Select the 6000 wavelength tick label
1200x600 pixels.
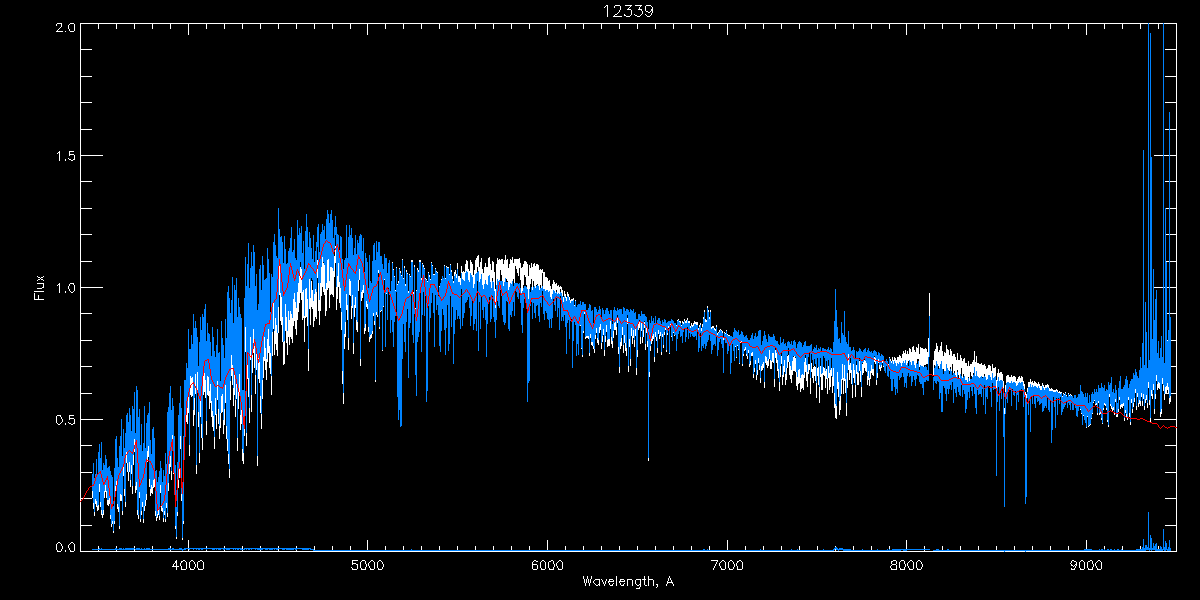pos(547,565)
